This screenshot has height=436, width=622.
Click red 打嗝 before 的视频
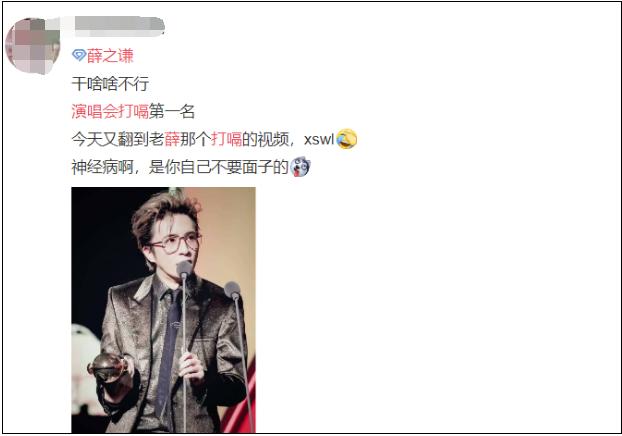pyautogui.click(x=226, y=139)
